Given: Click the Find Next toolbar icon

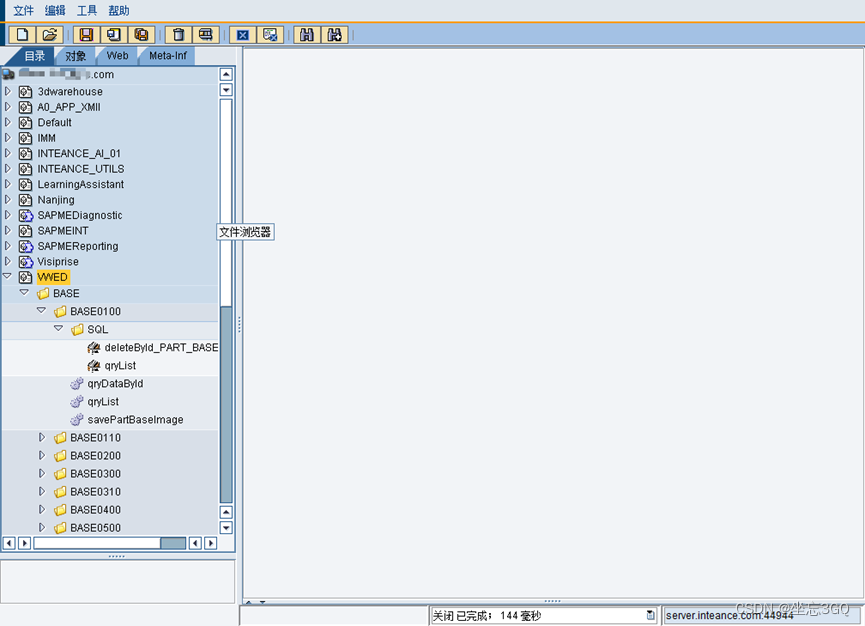Looking at the screenshot, I should pos(331,34).
